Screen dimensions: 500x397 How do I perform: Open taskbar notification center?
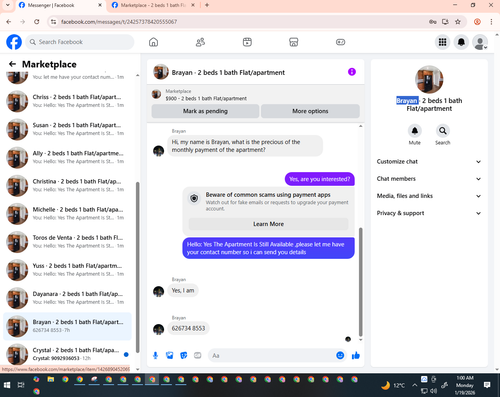(487, 385)
